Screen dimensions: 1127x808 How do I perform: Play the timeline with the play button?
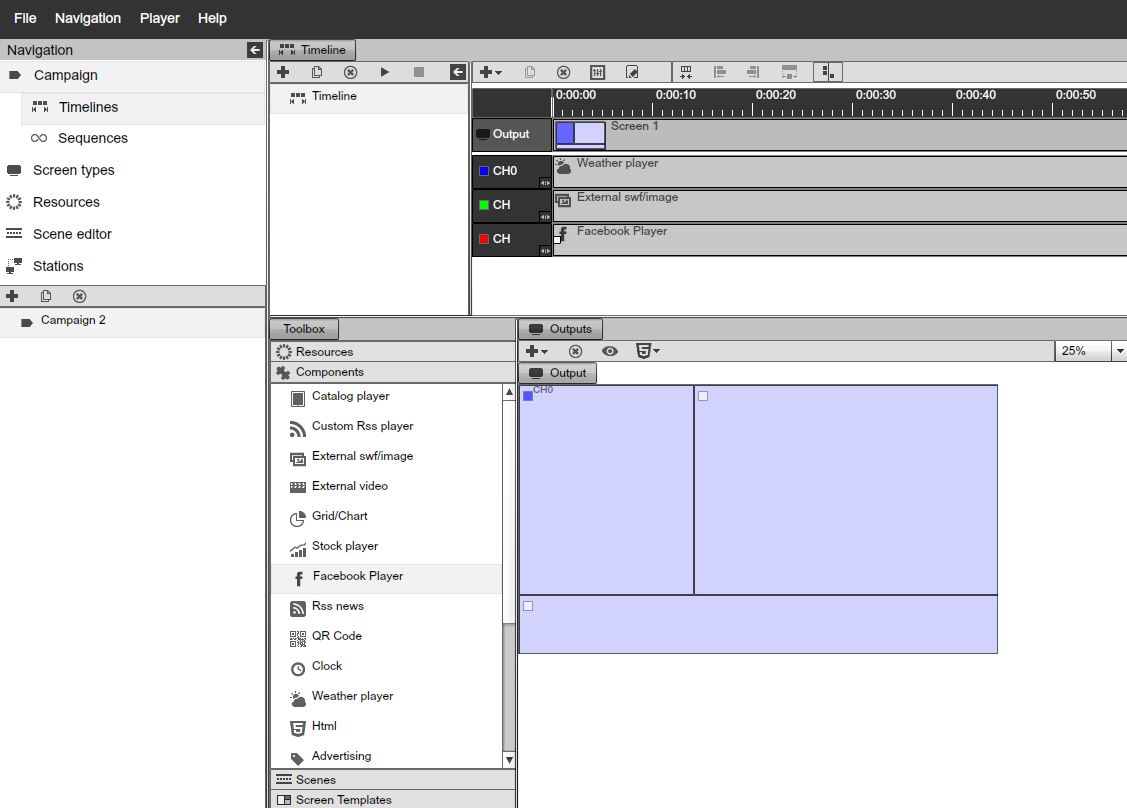[385, 72]
